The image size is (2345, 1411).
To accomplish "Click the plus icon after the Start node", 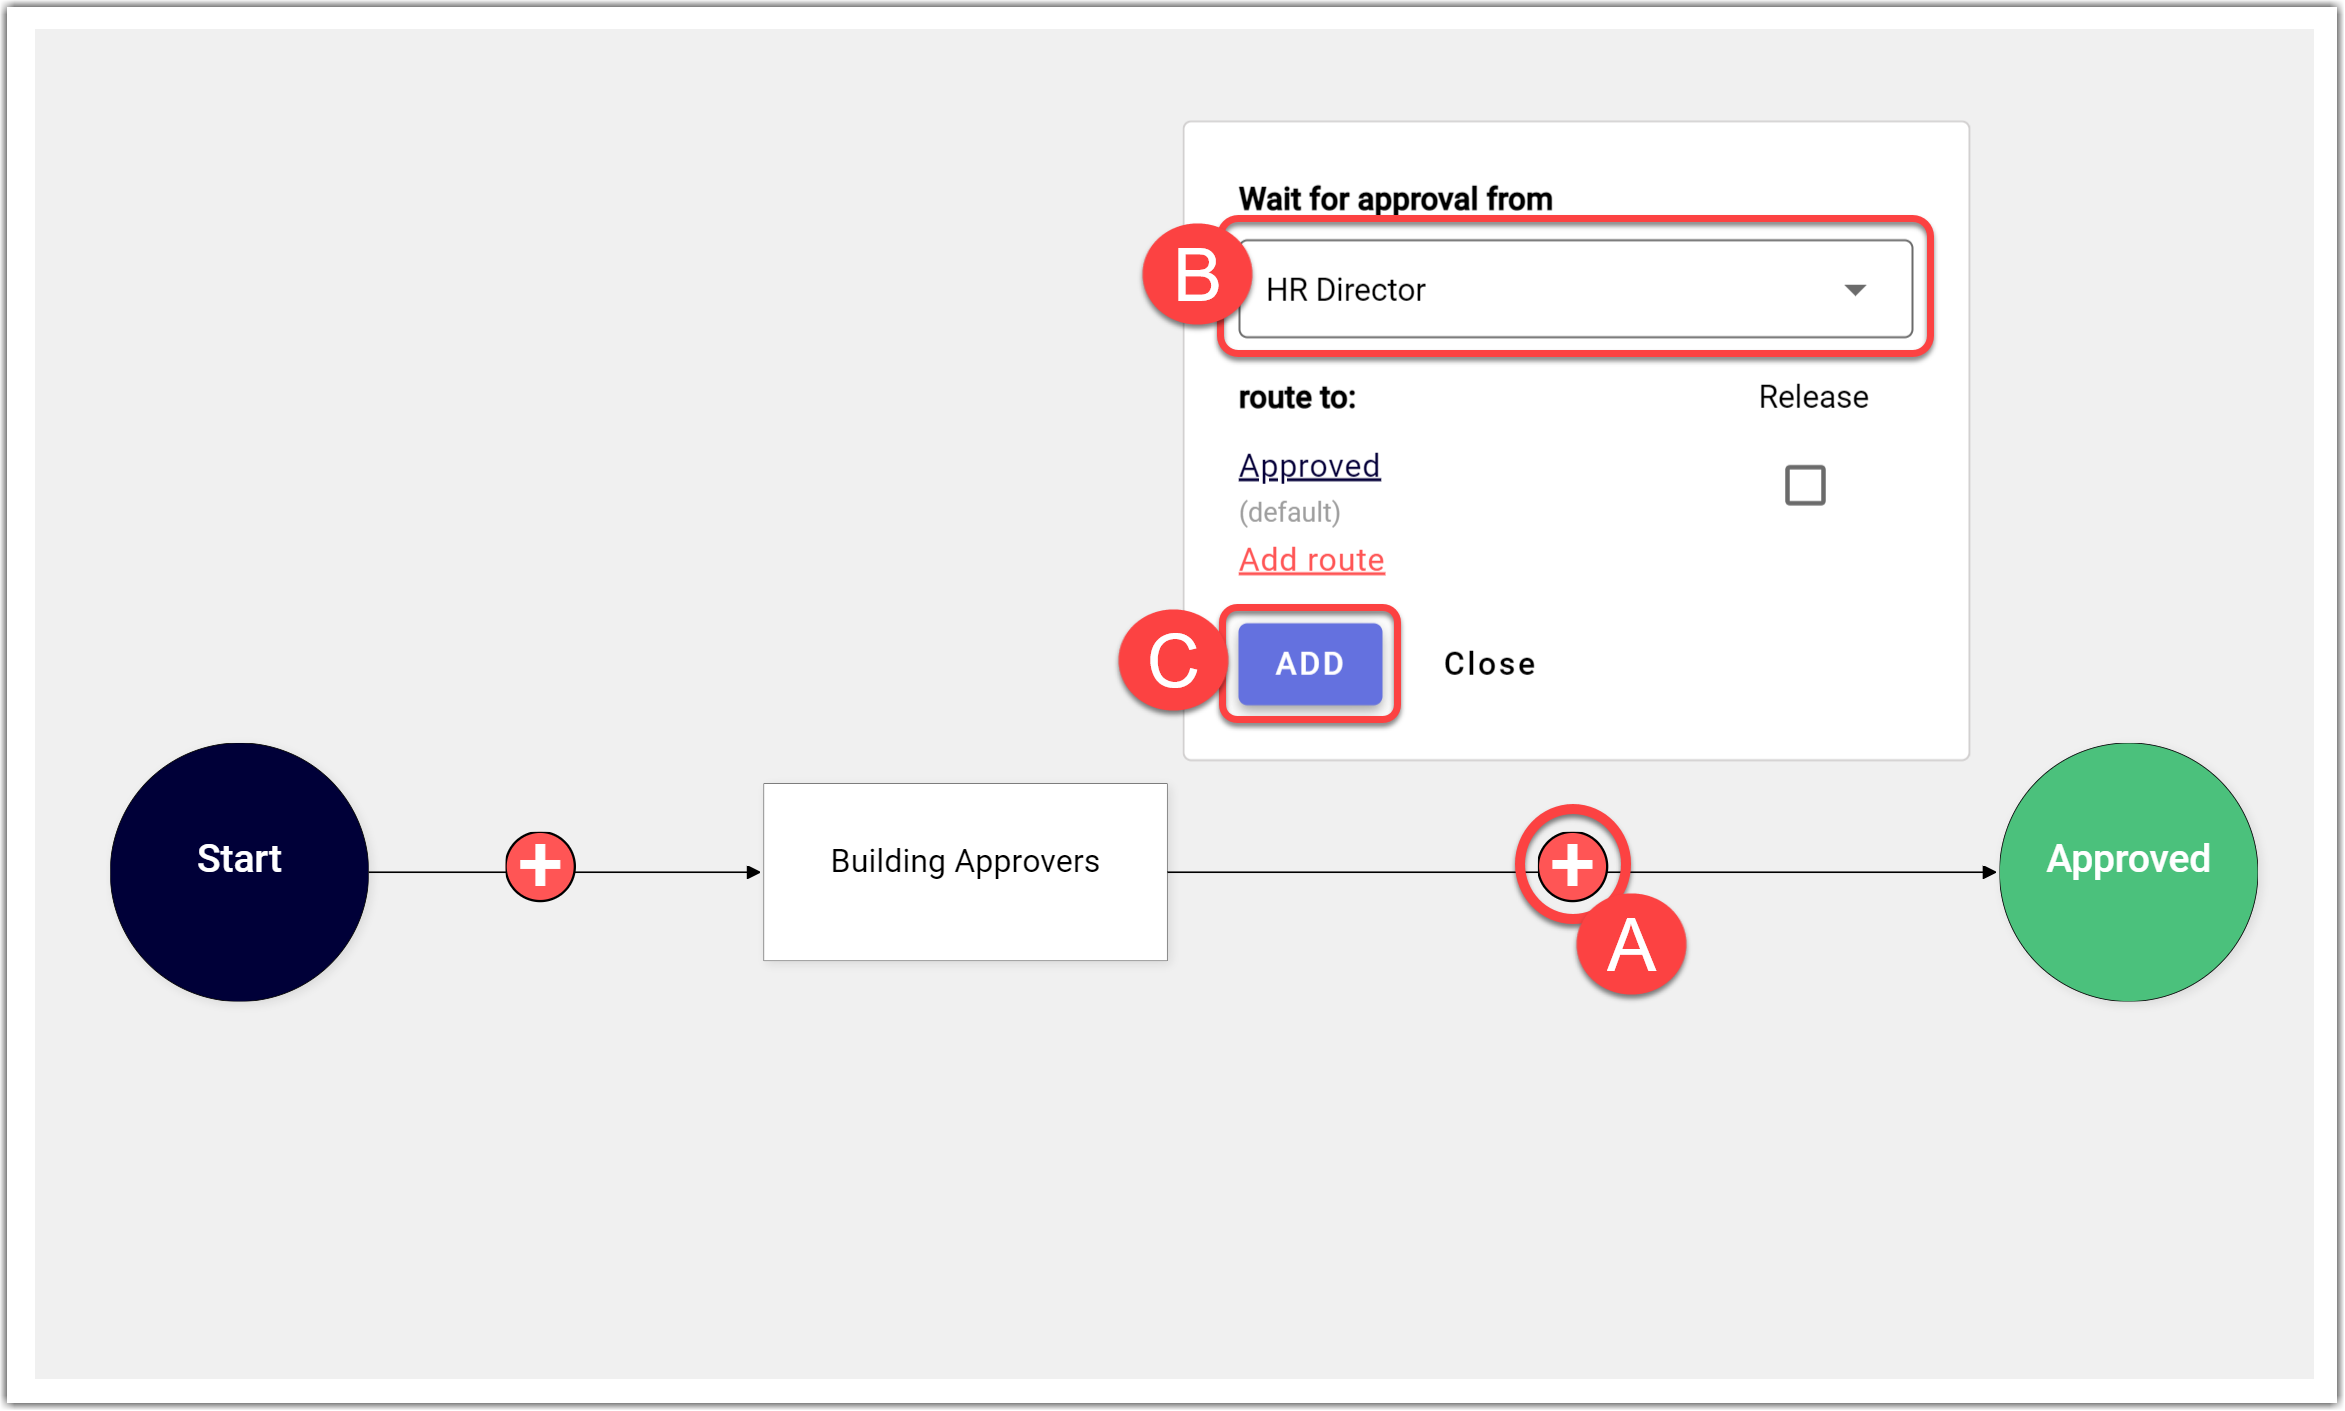I will point(540,866).
